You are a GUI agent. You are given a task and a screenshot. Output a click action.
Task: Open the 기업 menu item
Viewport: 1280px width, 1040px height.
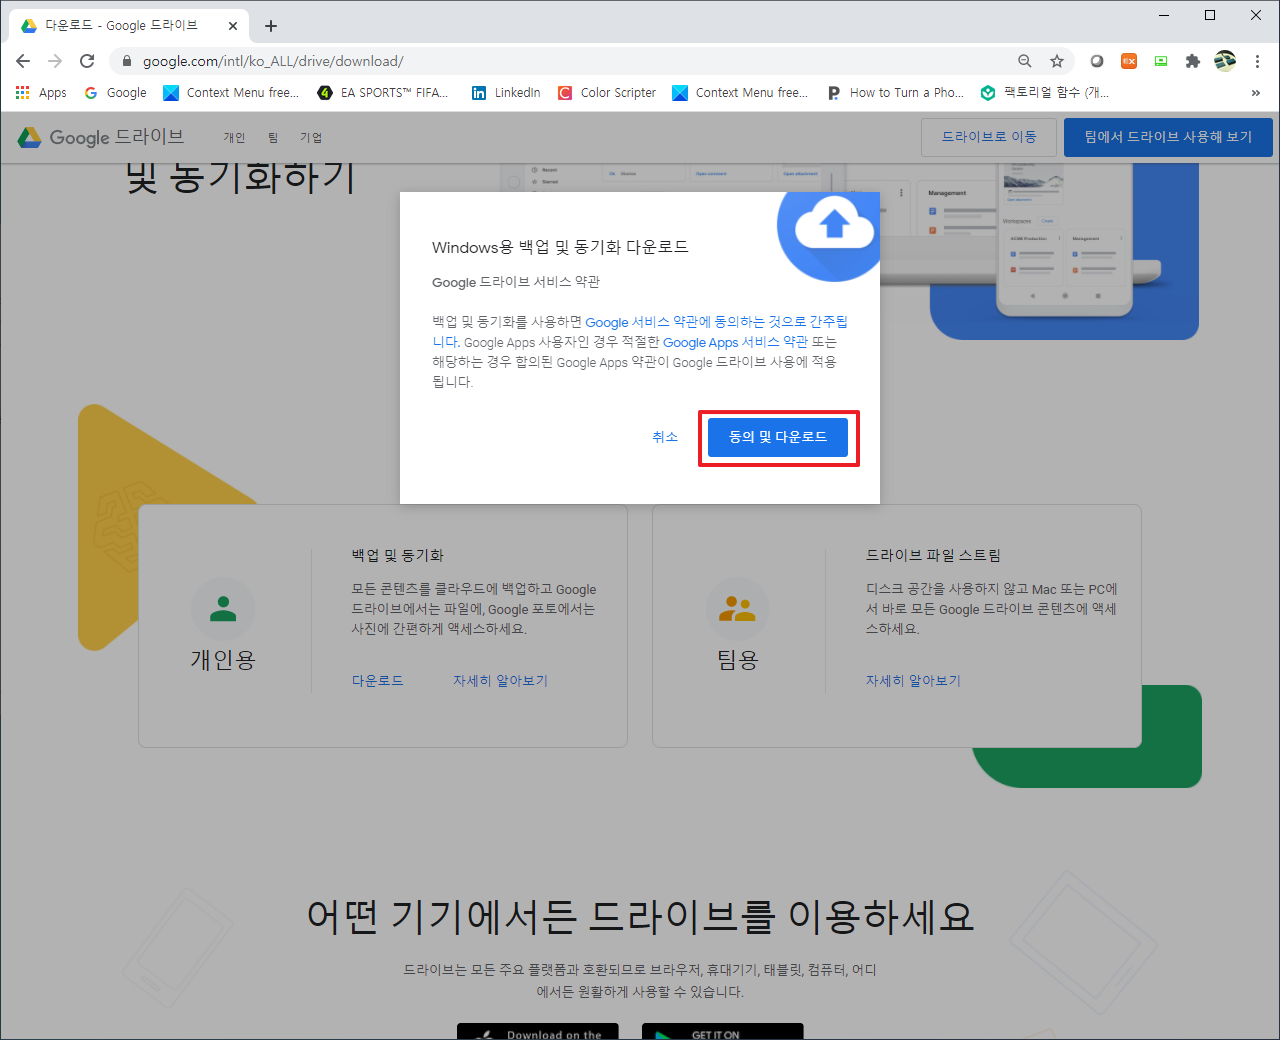311,138
